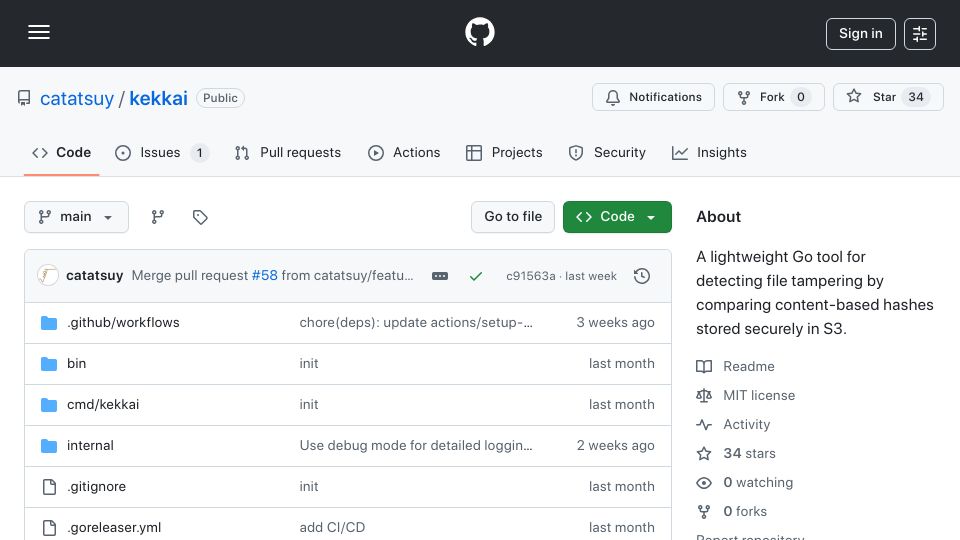Viewport: 960px width, 540px height.
Task: Click the file icon beside .goreleaser.yml
Action: (49, 528)
